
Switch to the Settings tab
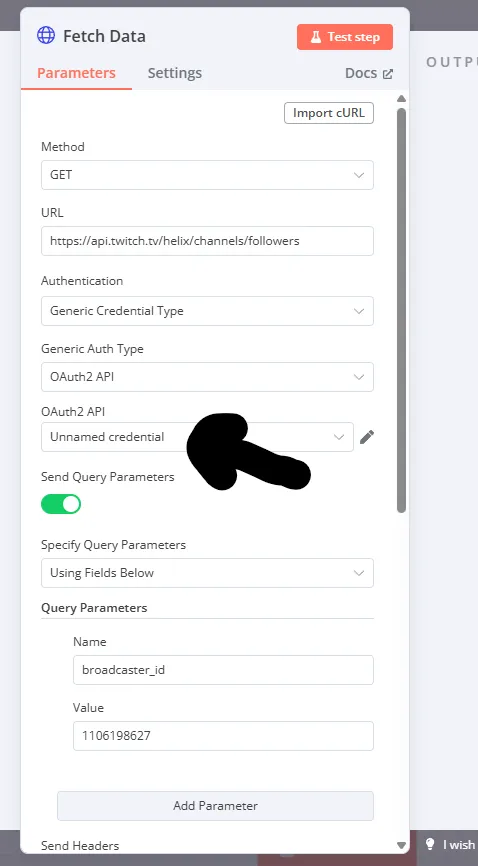175,73
